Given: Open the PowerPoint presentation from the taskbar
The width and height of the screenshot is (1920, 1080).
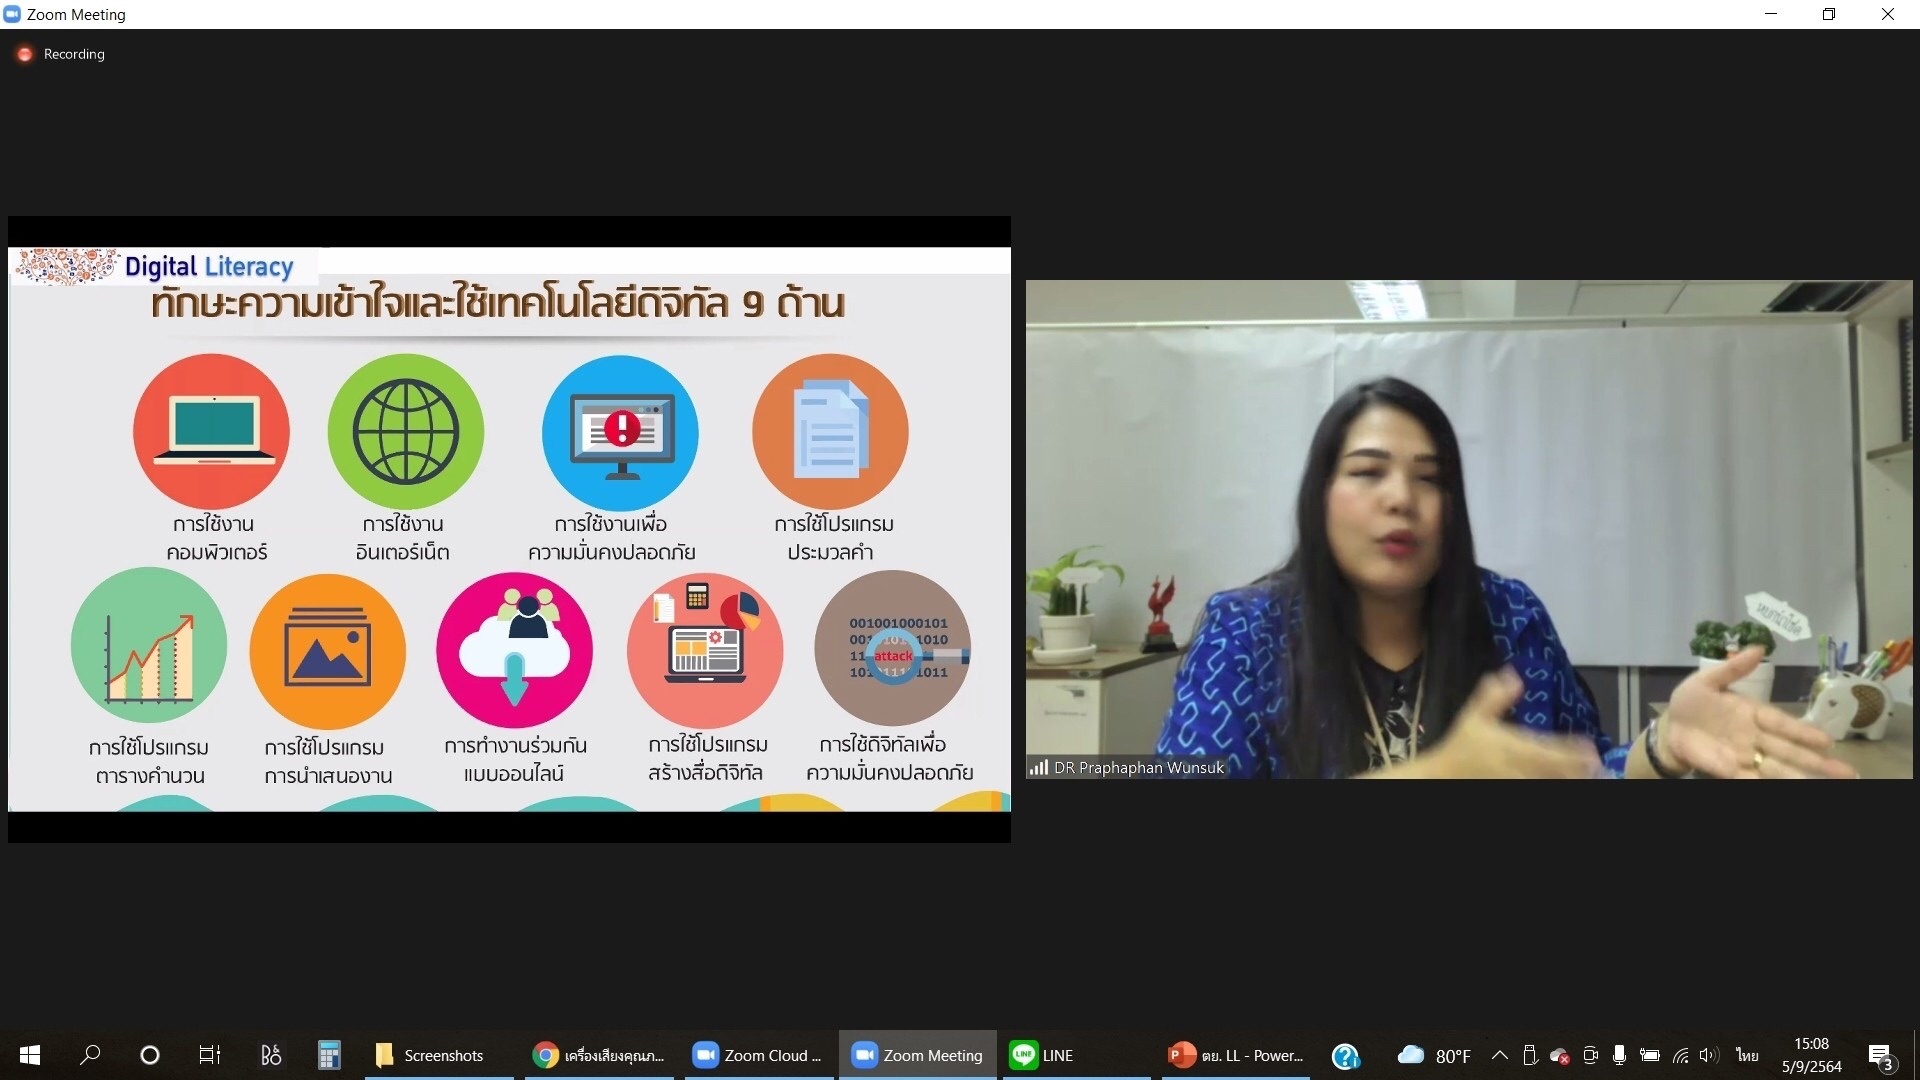Looking at the screenshot, I should [1234, 1055].
